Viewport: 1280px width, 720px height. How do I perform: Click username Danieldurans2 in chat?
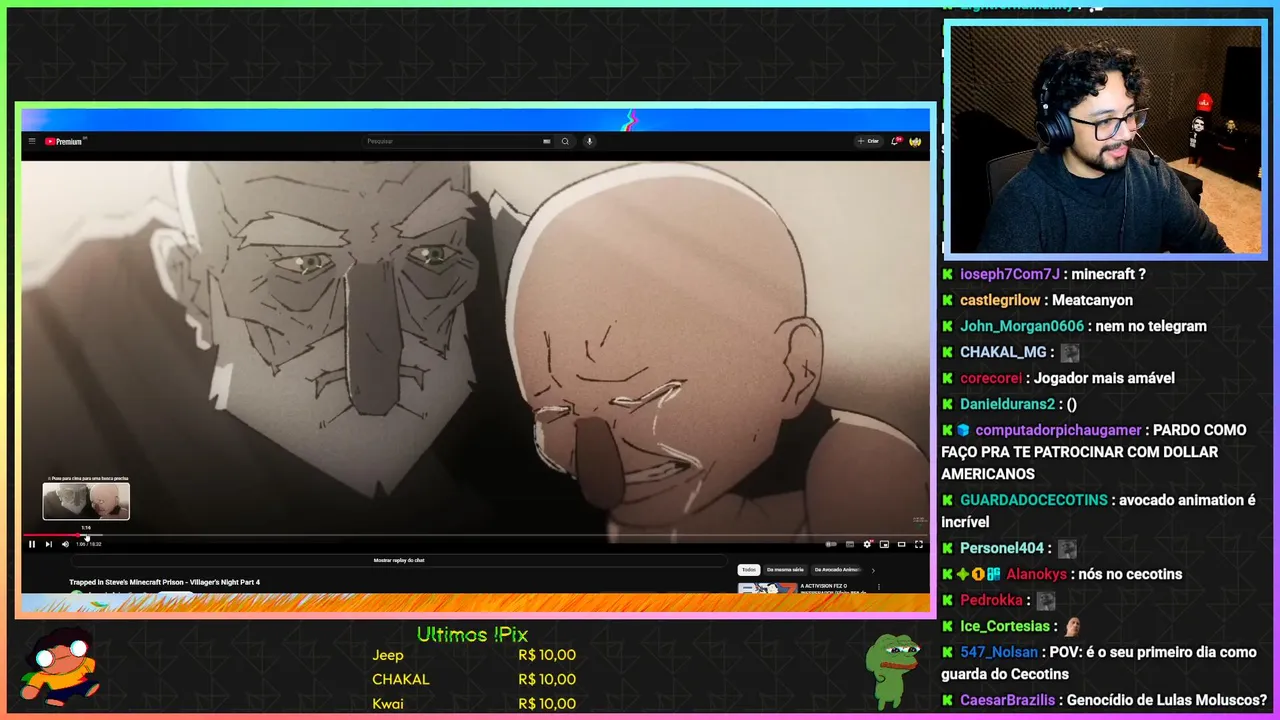(1007, 404)
